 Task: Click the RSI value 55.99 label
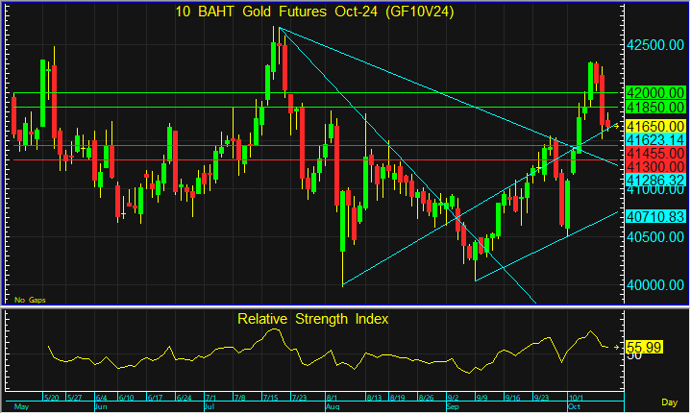click(x=644, y=347)
